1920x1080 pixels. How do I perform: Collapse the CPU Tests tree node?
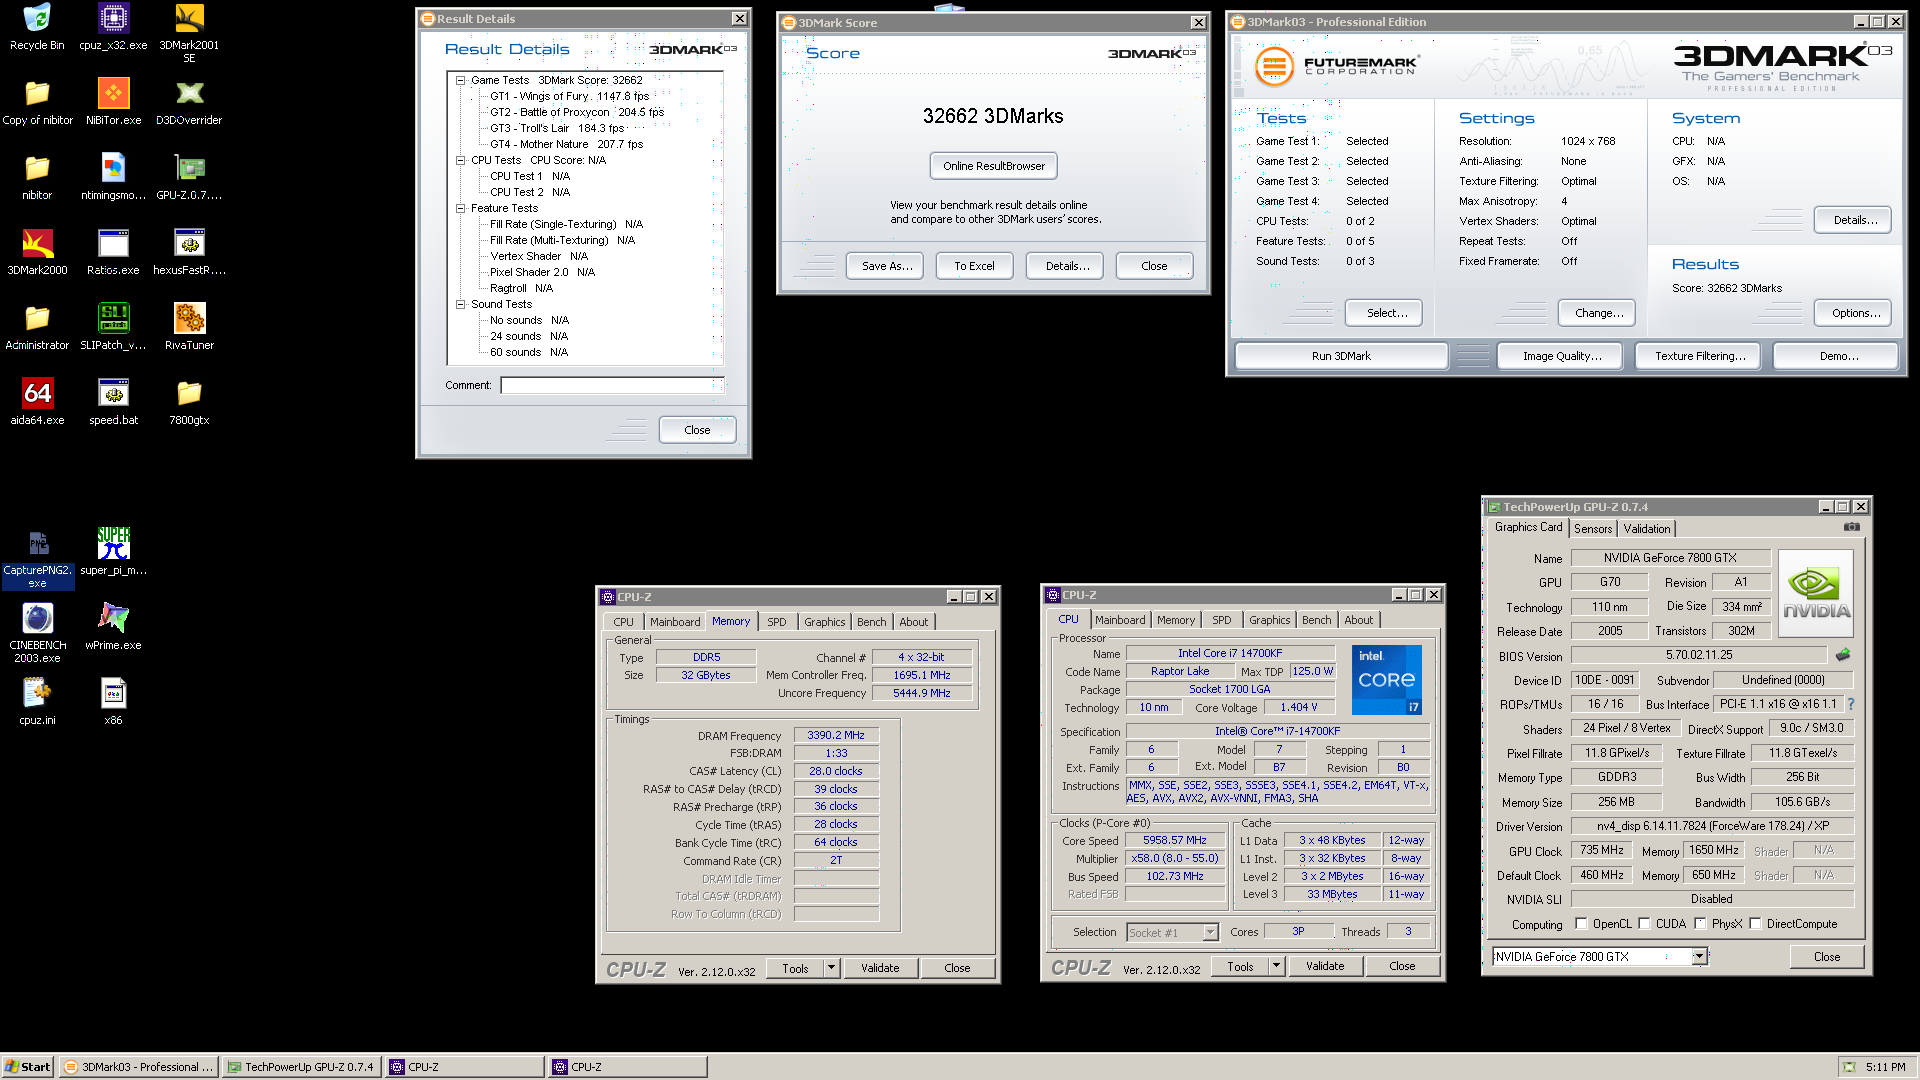click(x=460, y=160)
